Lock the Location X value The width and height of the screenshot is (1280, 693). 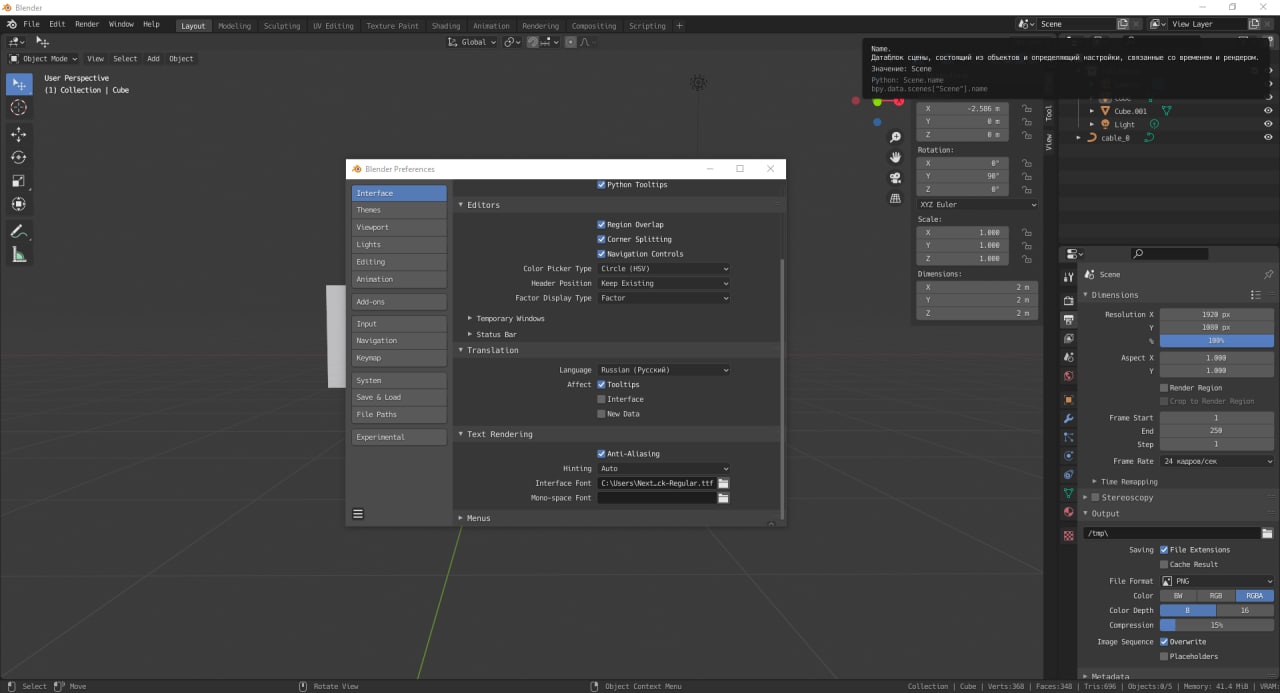[1027, 108]
